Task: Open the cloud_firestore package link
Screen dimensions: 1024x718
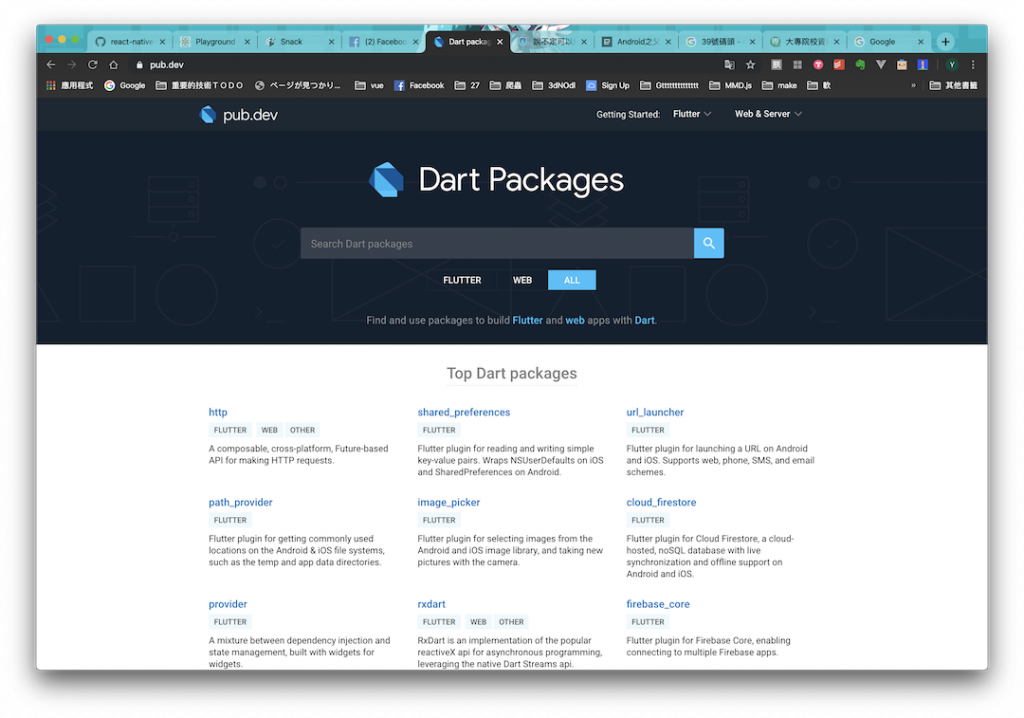Action: coord(661,502)
